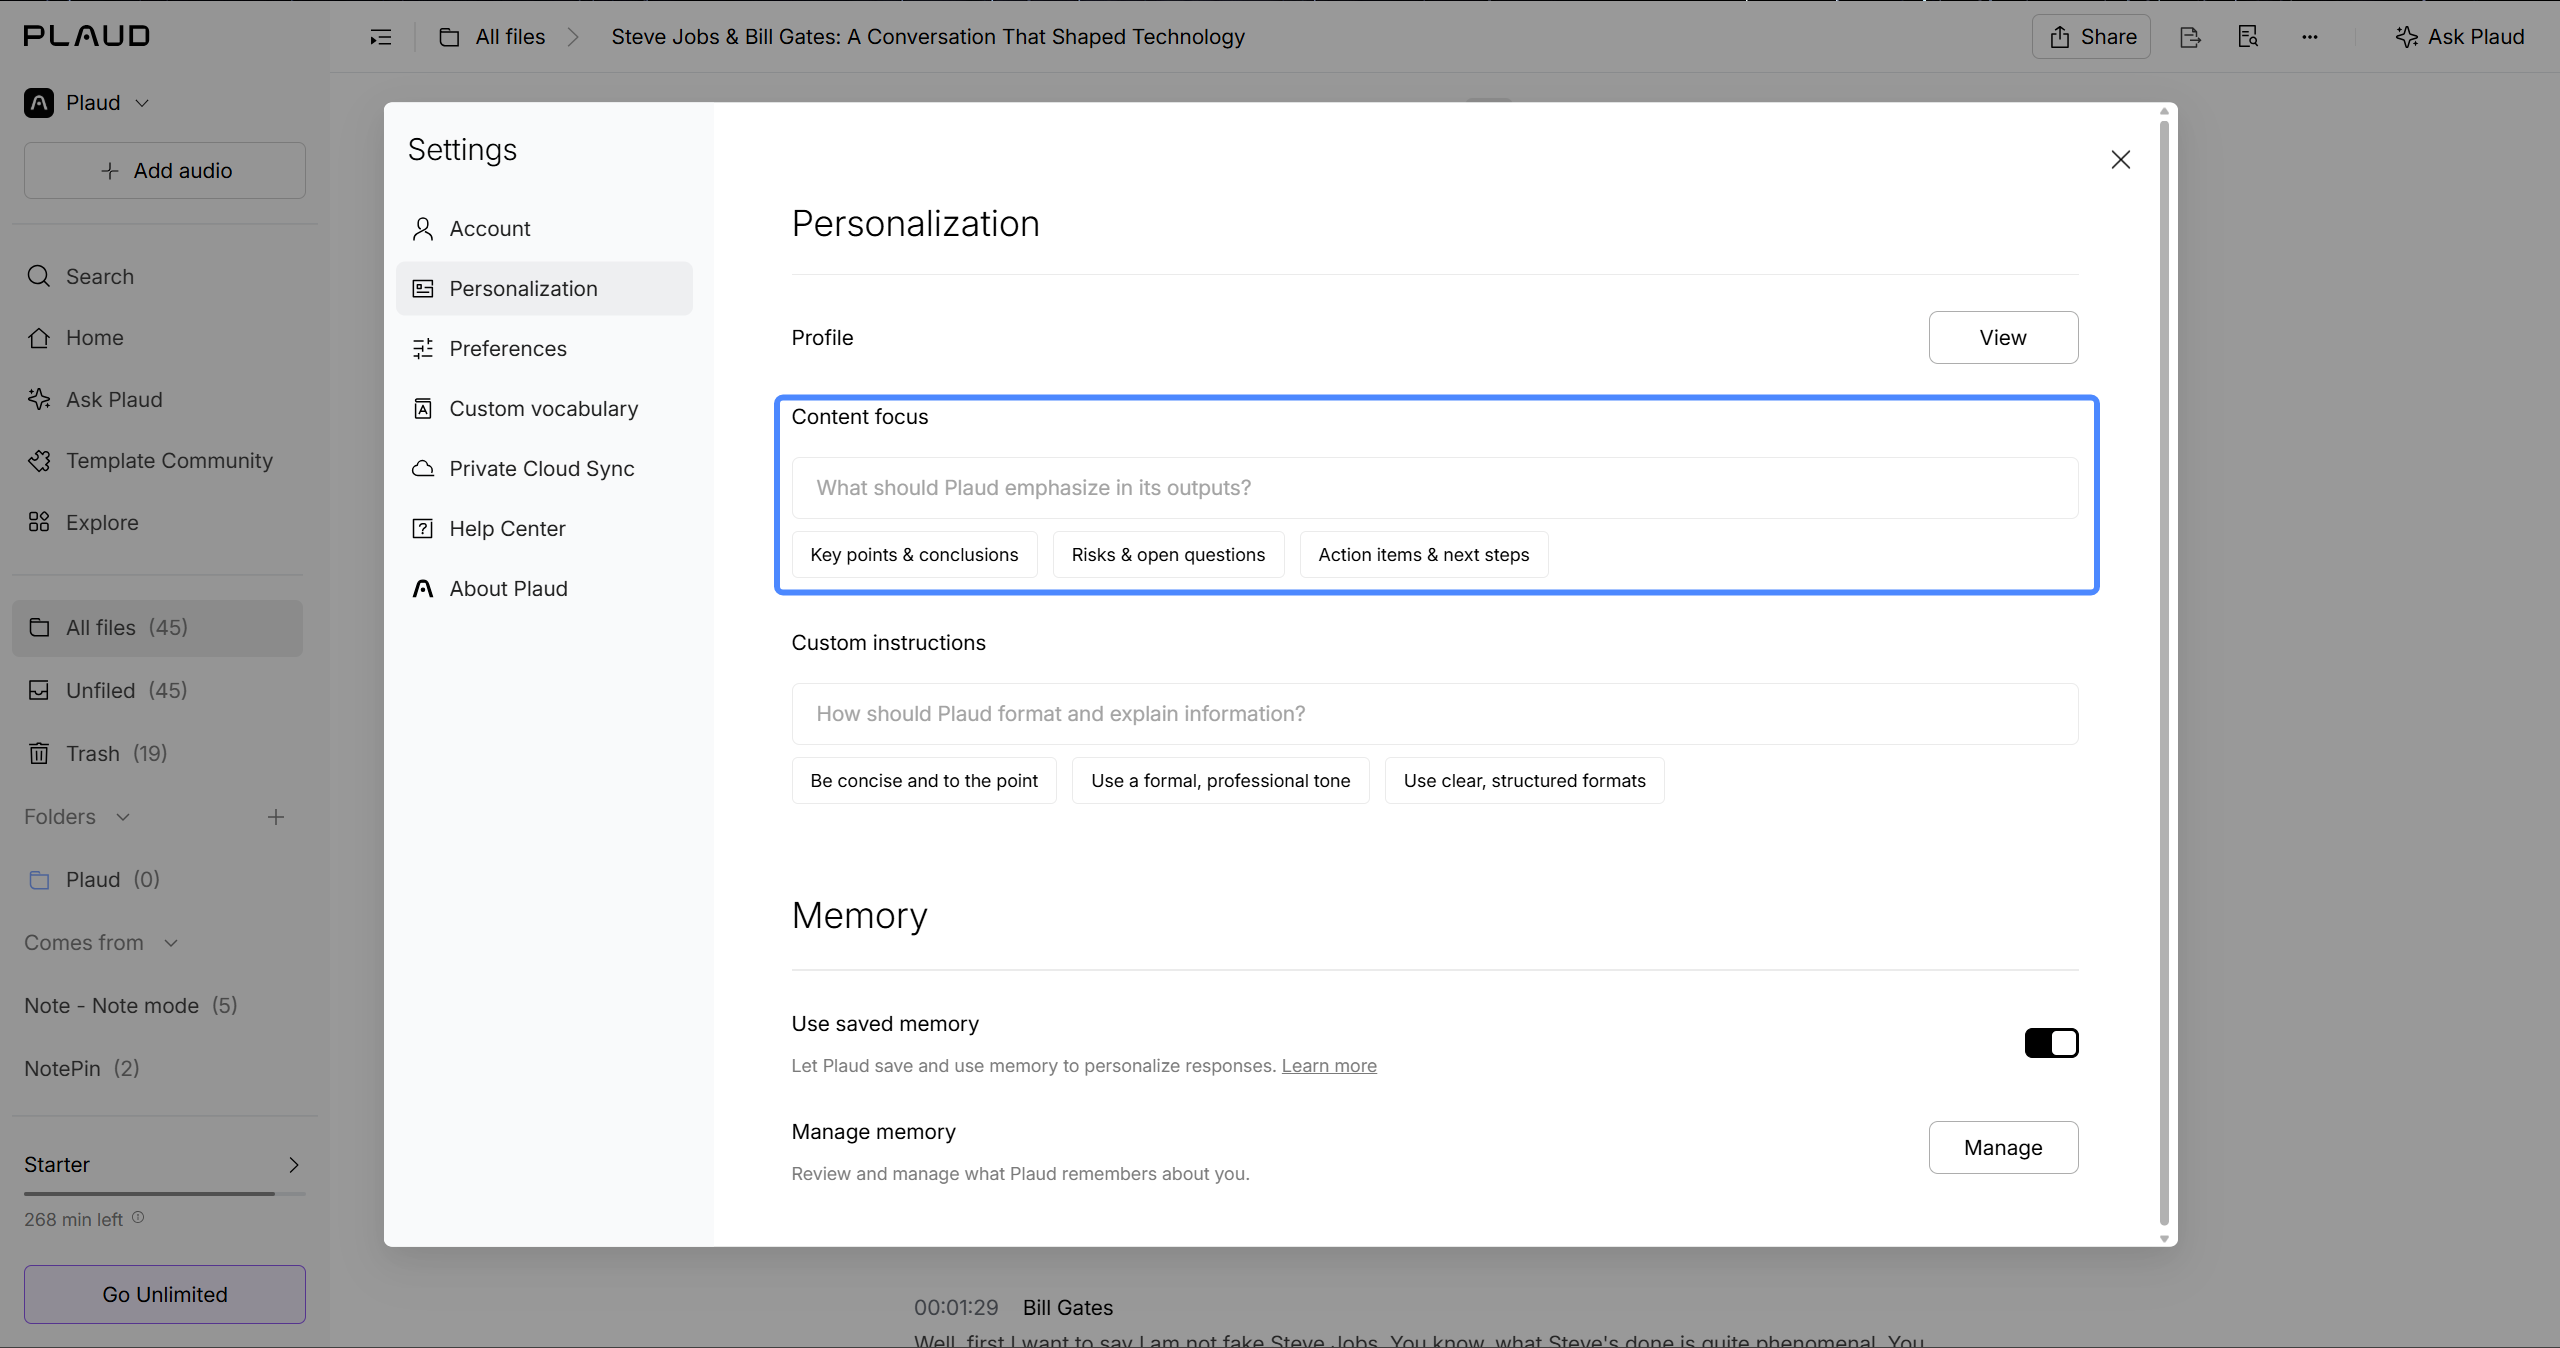Click the Search magnifier in sidebar
2560x1348 pixels.
(39, 276)
